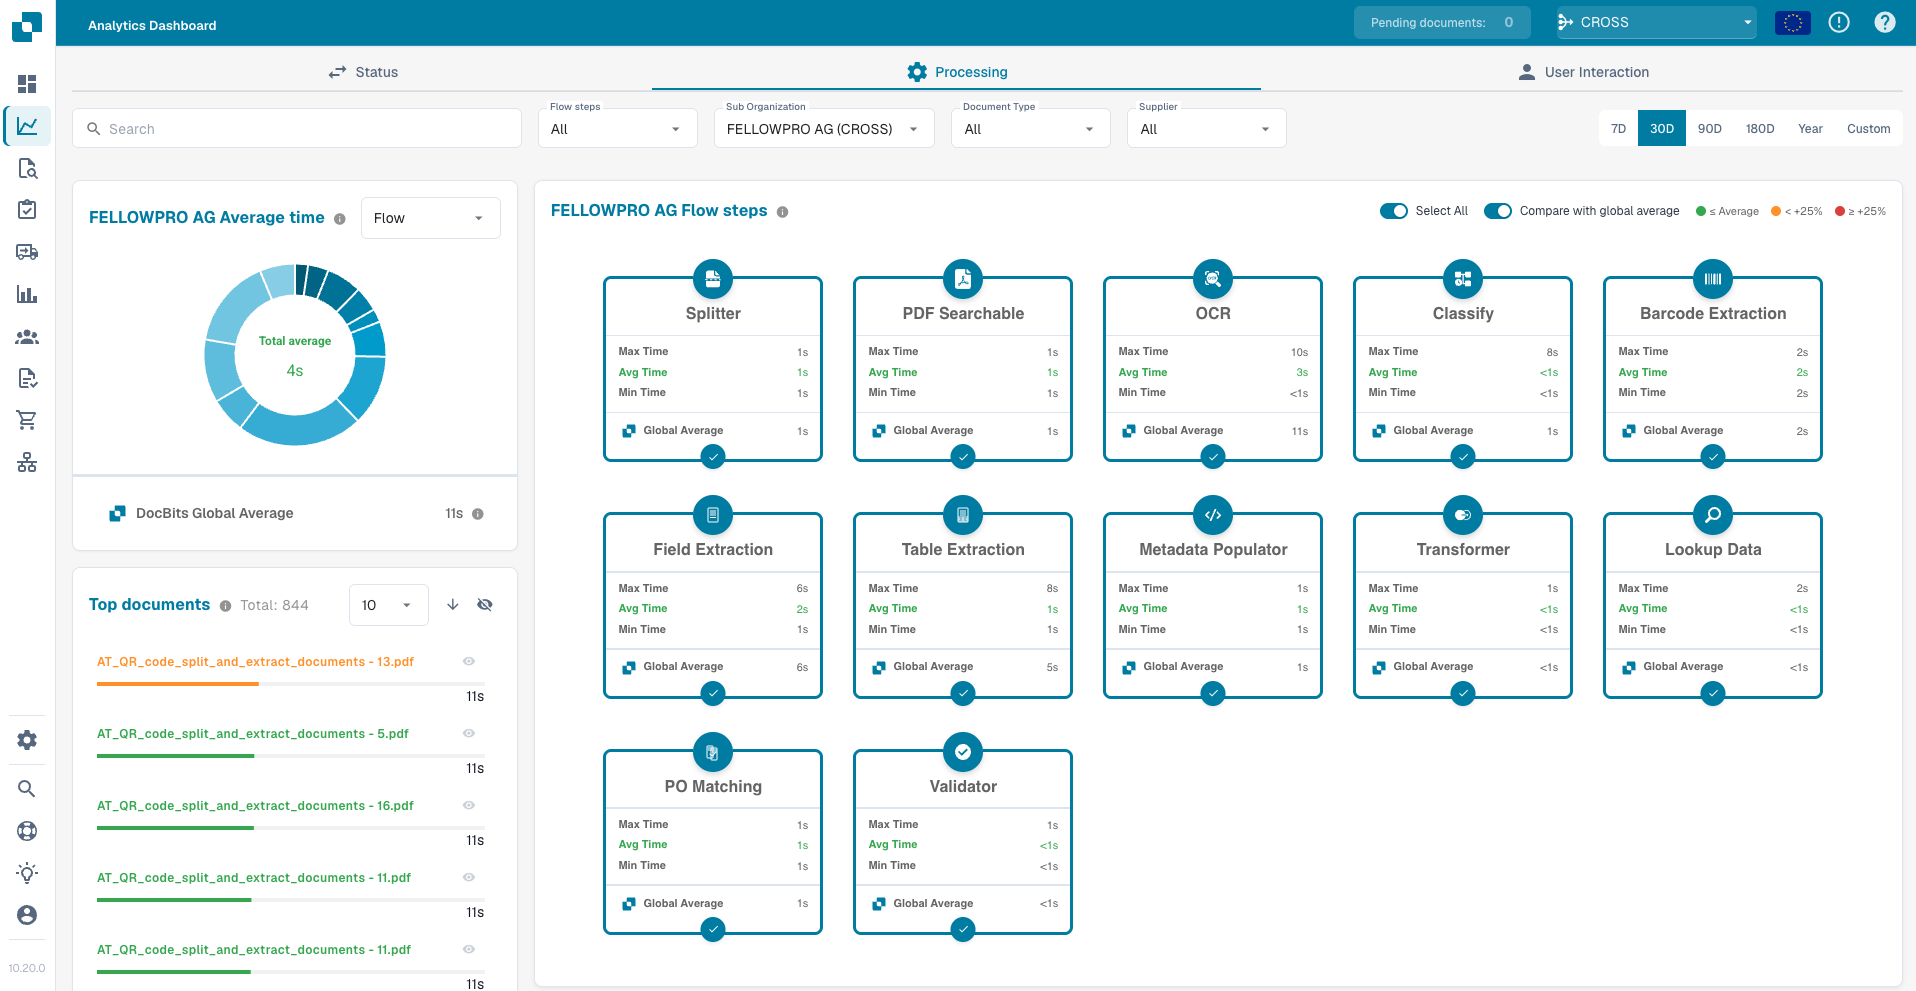Open the bar chart sidebar icon
1916x991 pixels.
pos(27,294)
